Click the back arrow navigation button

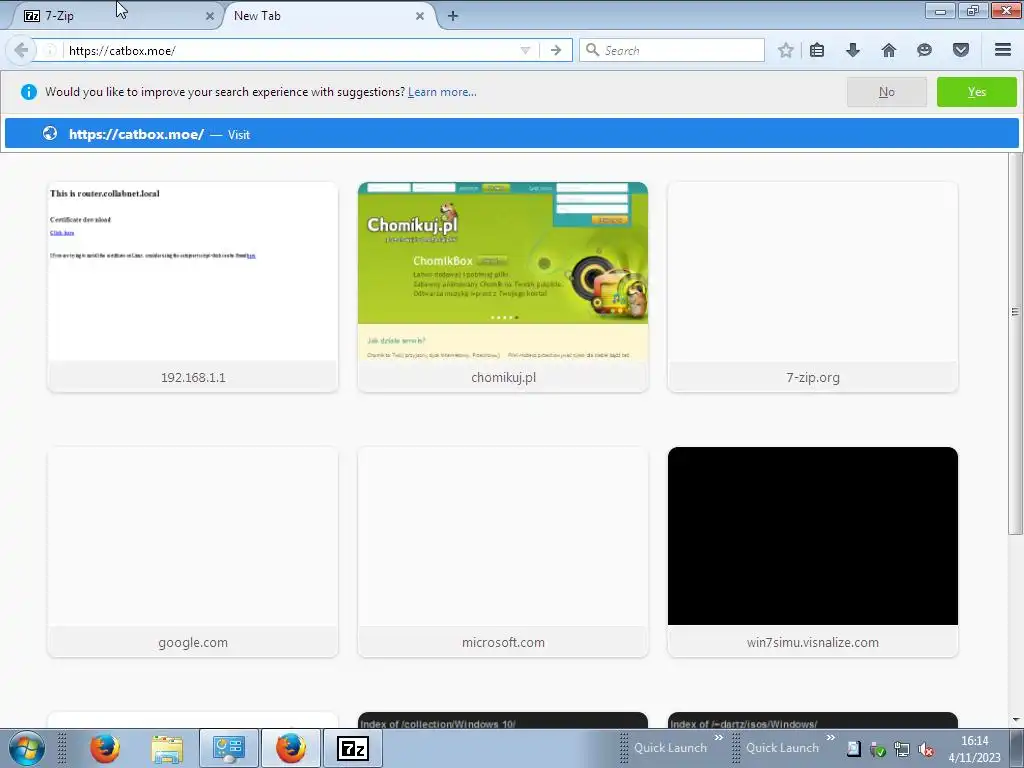[21, 50]
